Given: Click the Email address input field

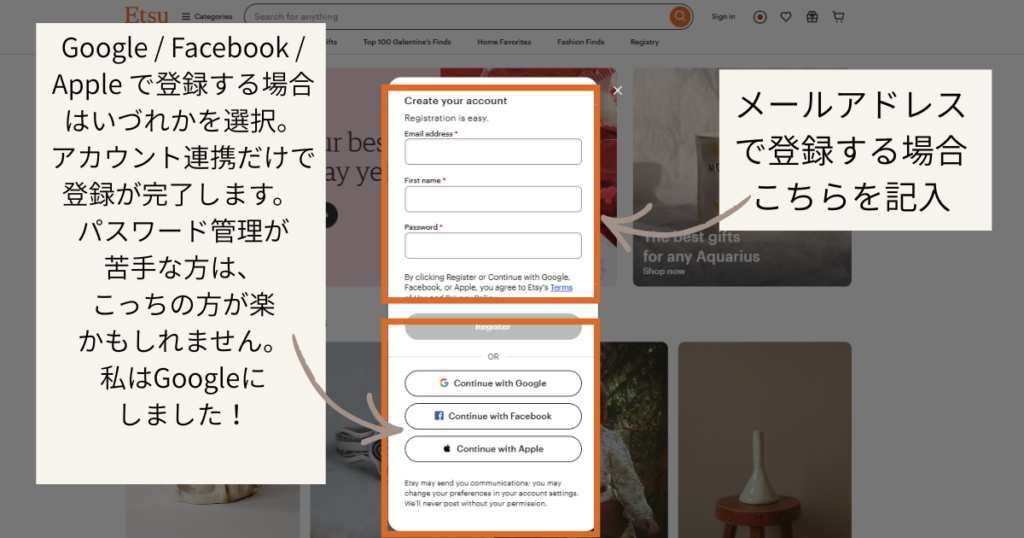Looking at the screenshot, I should 492,152.
